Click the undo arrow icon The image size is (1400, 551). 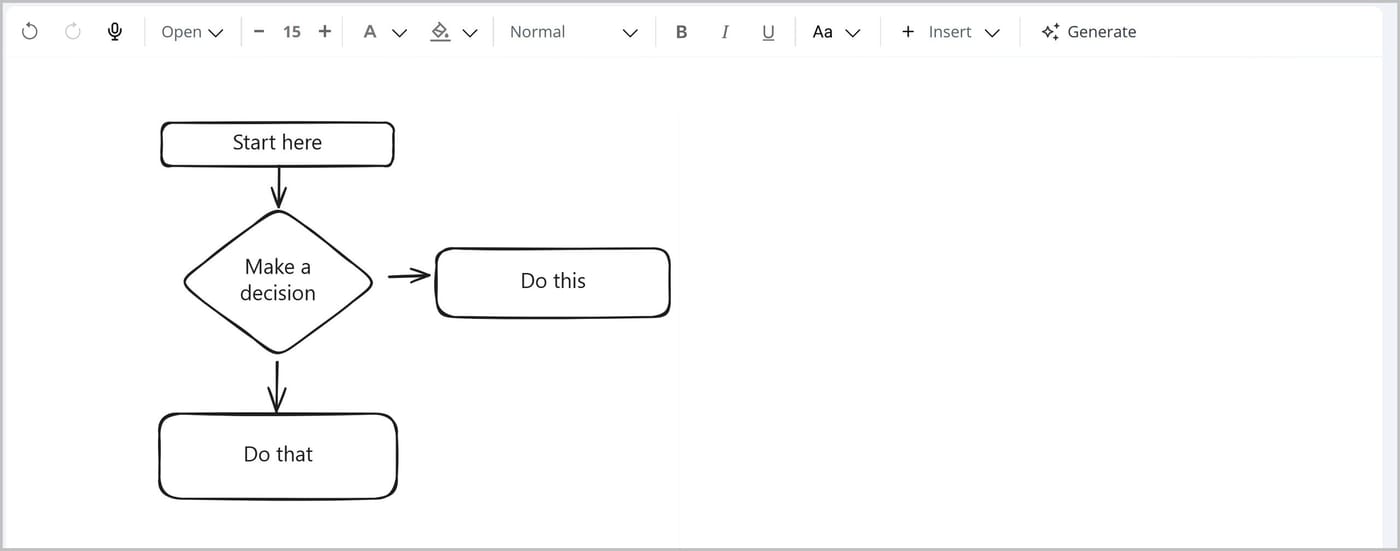click(x=30, y=32)
